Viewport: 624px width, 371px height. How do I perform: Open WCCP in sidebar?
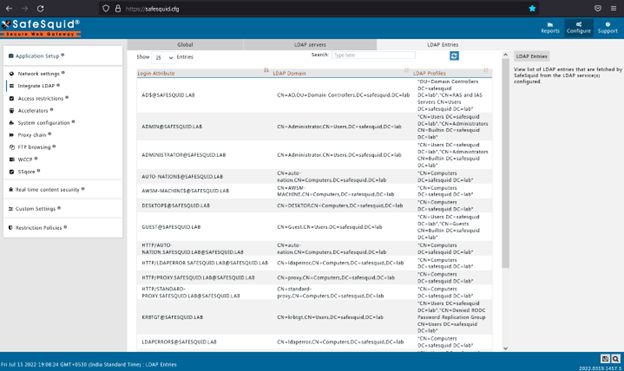[25, 160]
